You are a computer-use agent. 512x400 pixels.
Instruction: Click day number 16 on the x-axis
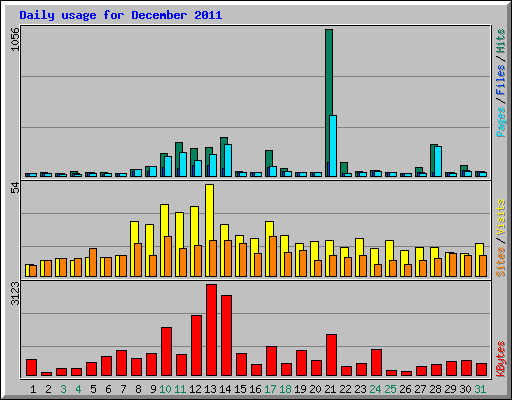pos(255,389)
